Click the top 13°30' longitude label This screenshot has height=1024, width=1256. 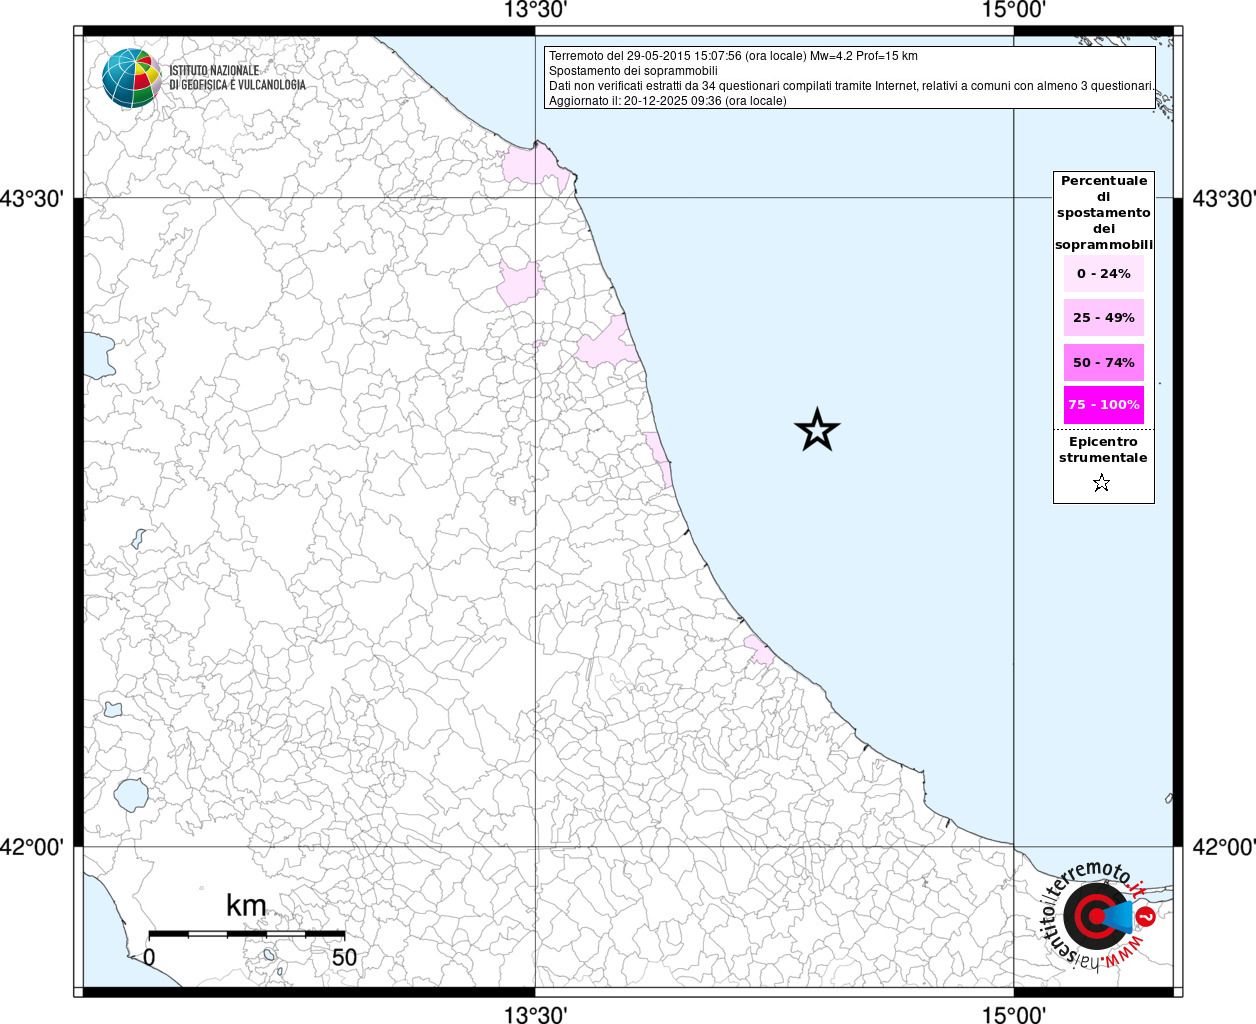535,11
